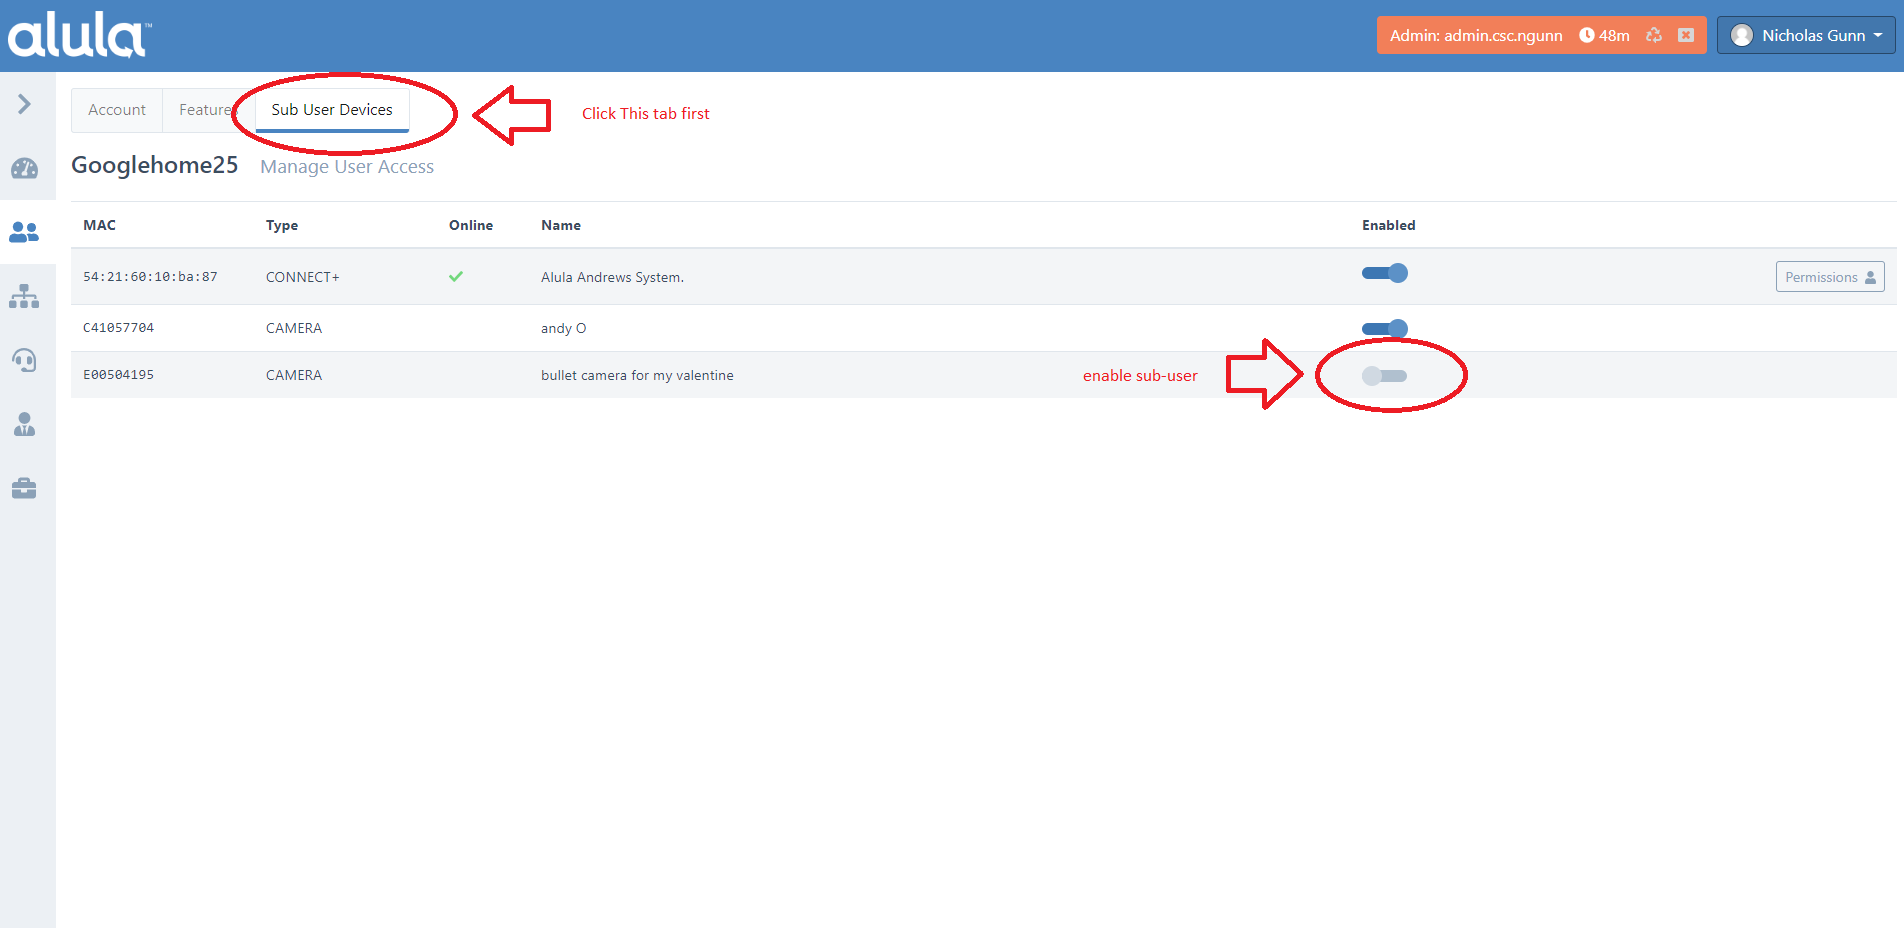This screenshot has width=1904, height=928.
Task: Click the headset support icon
Action: (x=23, y=360)
